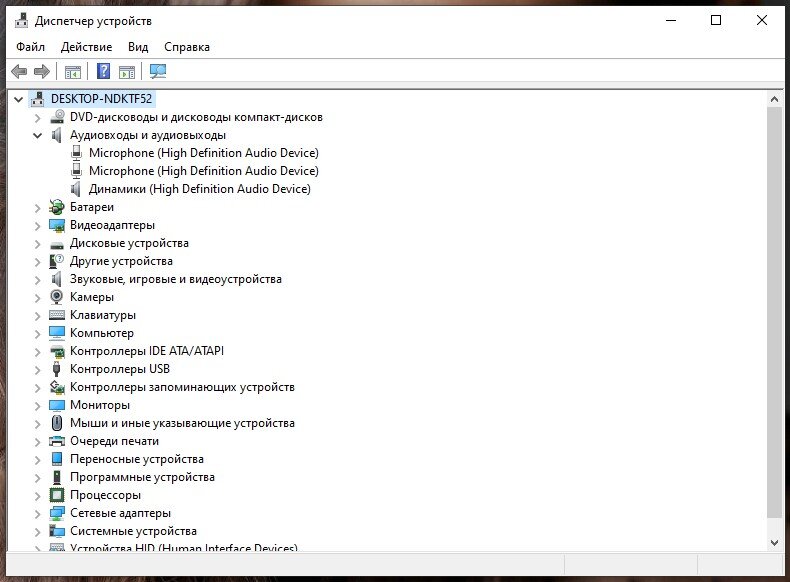This screenshot has width=790, height=582.
Task: Expand the Сетевые адаптеры category chevron
Action: (x=37, y=513)
